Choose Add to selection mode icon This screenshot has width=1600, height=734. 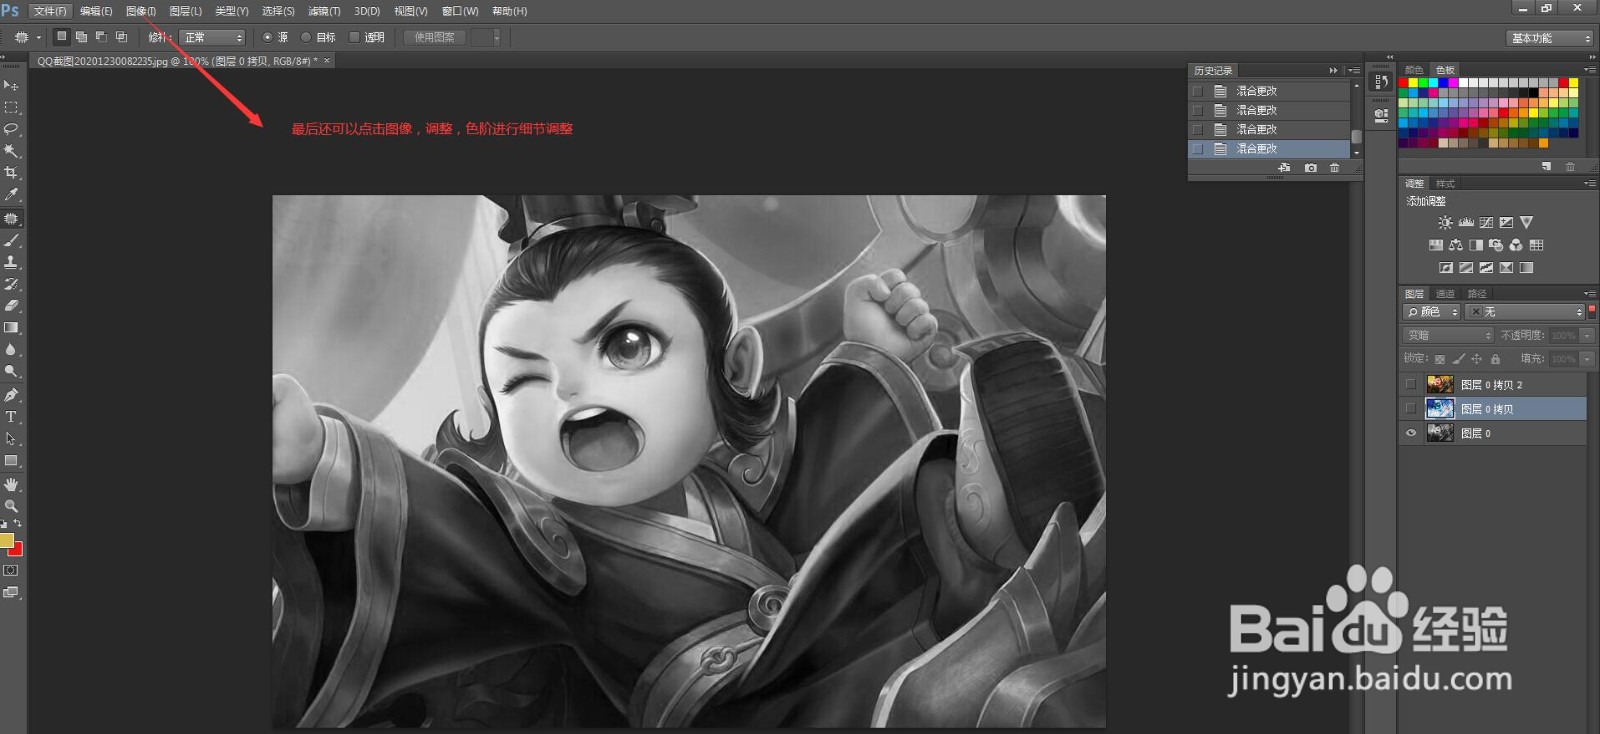[81, 37]
